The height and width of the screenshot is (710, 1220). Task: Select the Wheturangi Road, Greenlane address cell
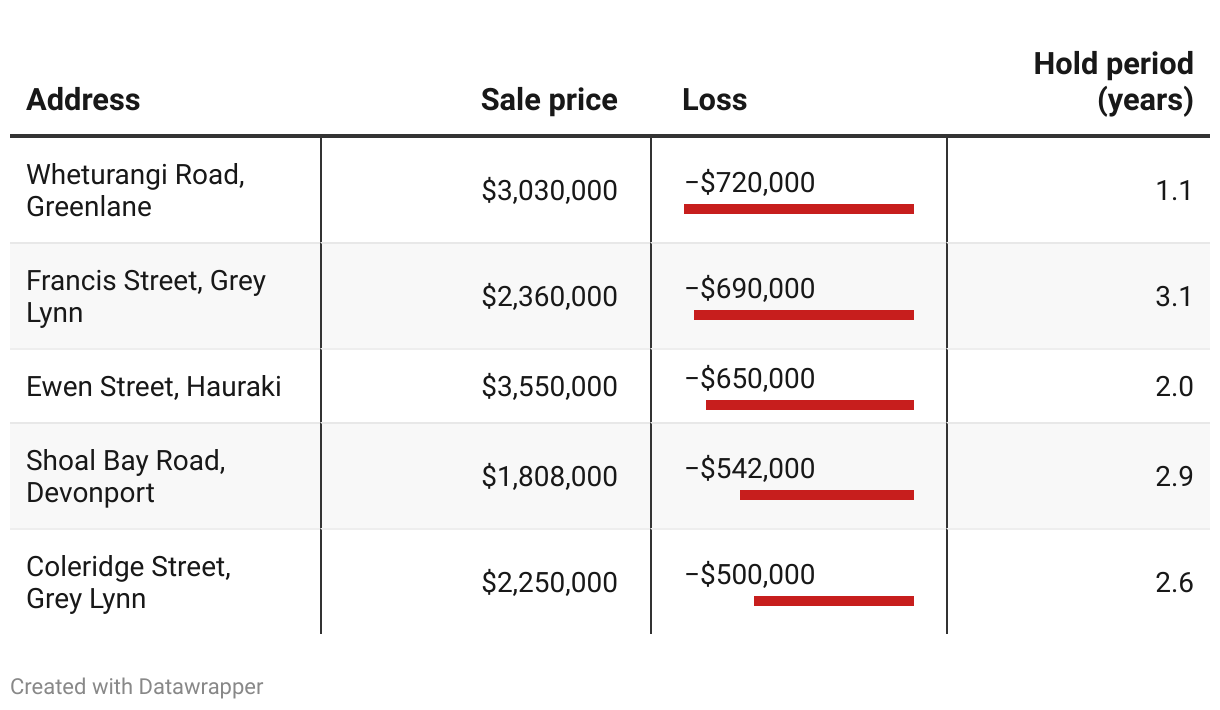135,190
